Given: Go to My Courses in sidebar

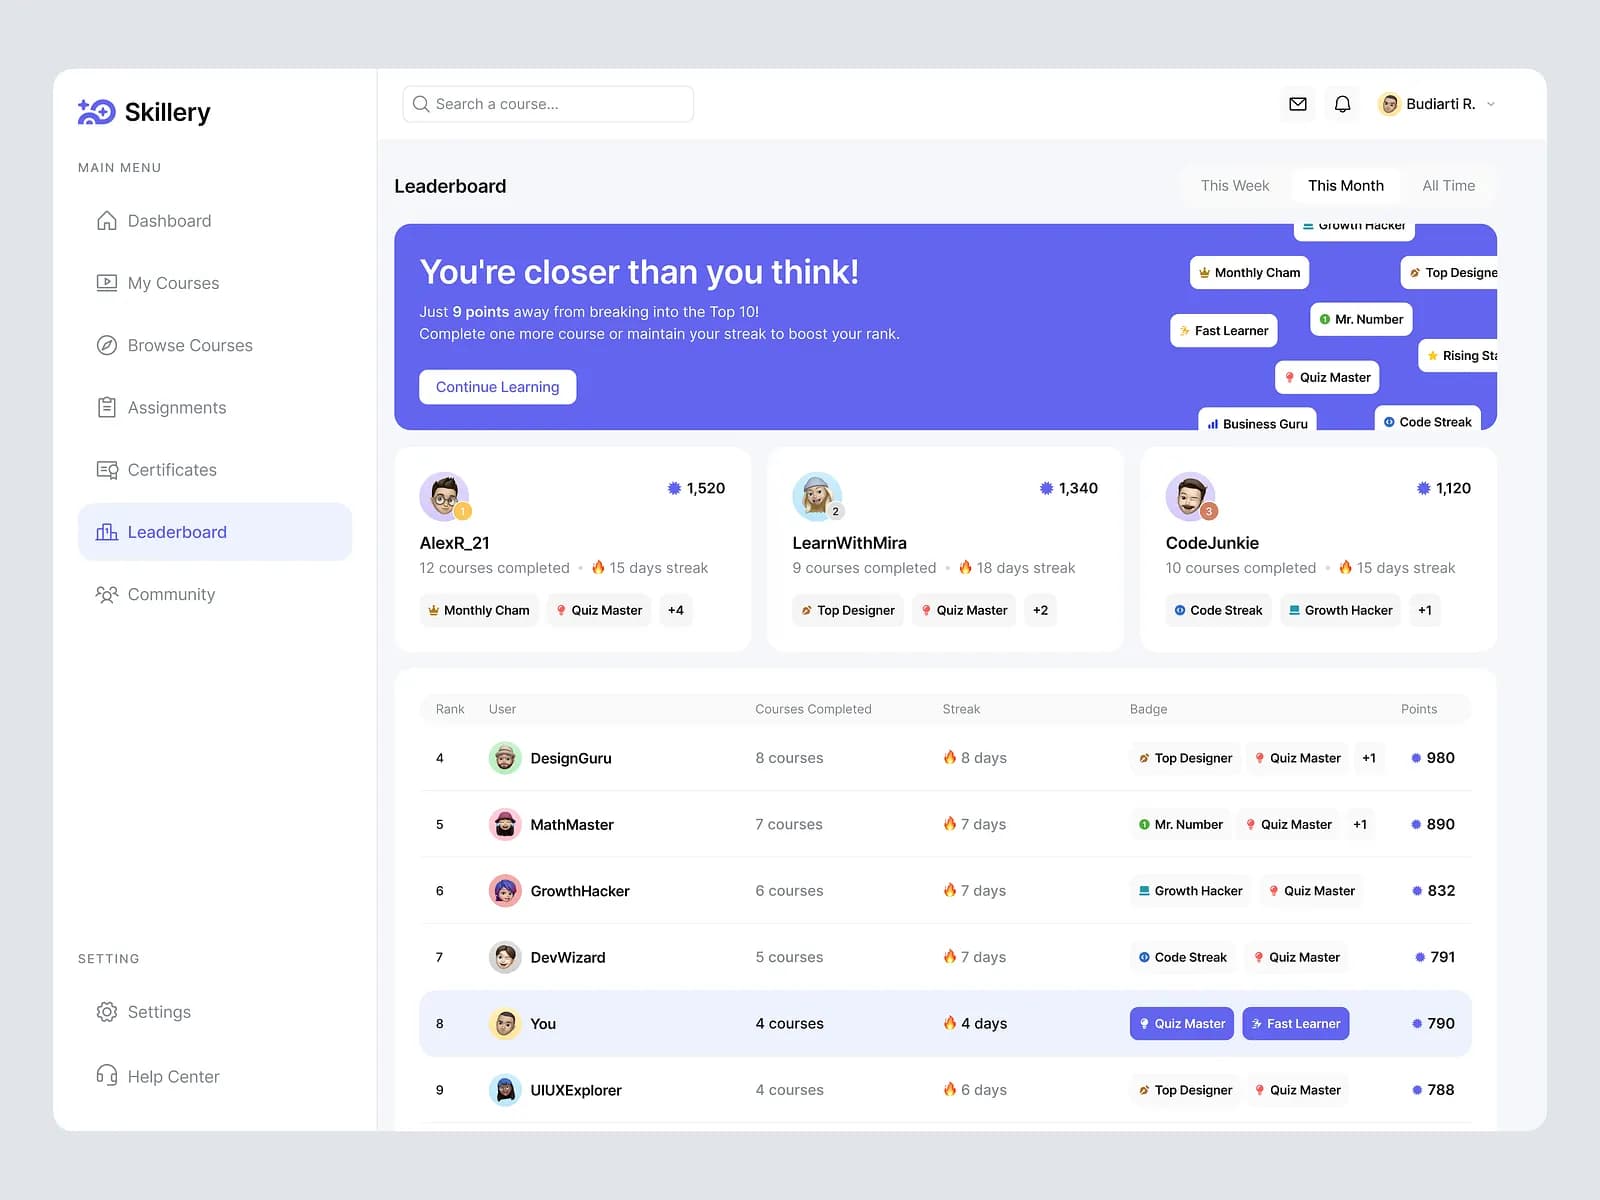Looking at the screenshot, I should pos(173,283).
